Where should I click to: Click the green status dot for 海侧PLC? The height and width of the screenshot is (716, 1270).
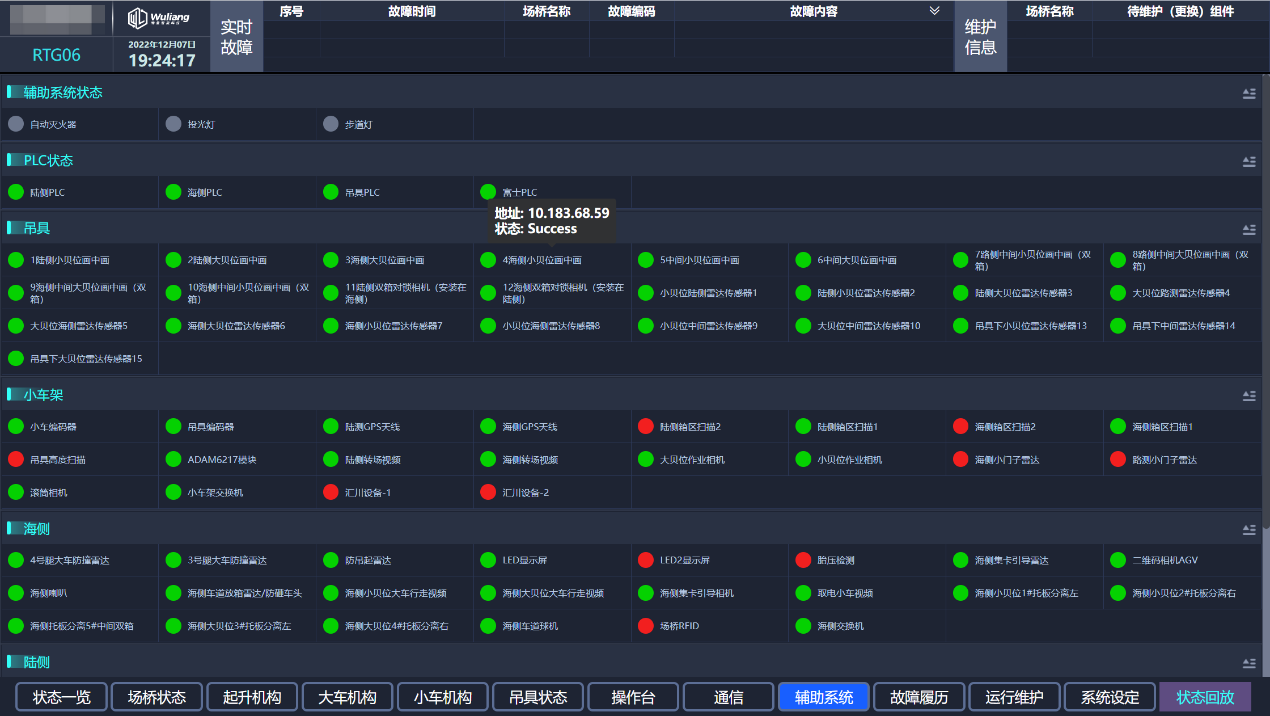click(x=173, y=192)
